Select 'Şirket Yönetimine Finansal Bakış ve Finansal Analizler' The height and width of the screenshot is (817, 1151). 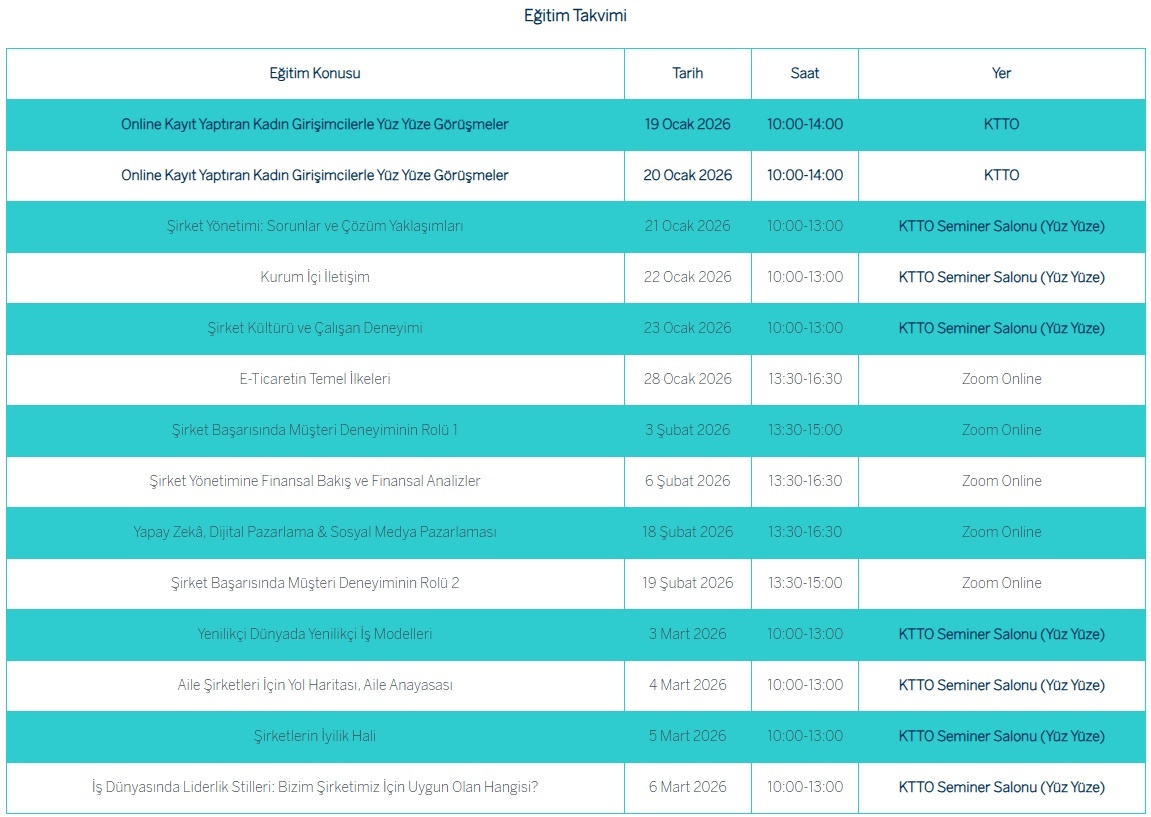point(315,481)
